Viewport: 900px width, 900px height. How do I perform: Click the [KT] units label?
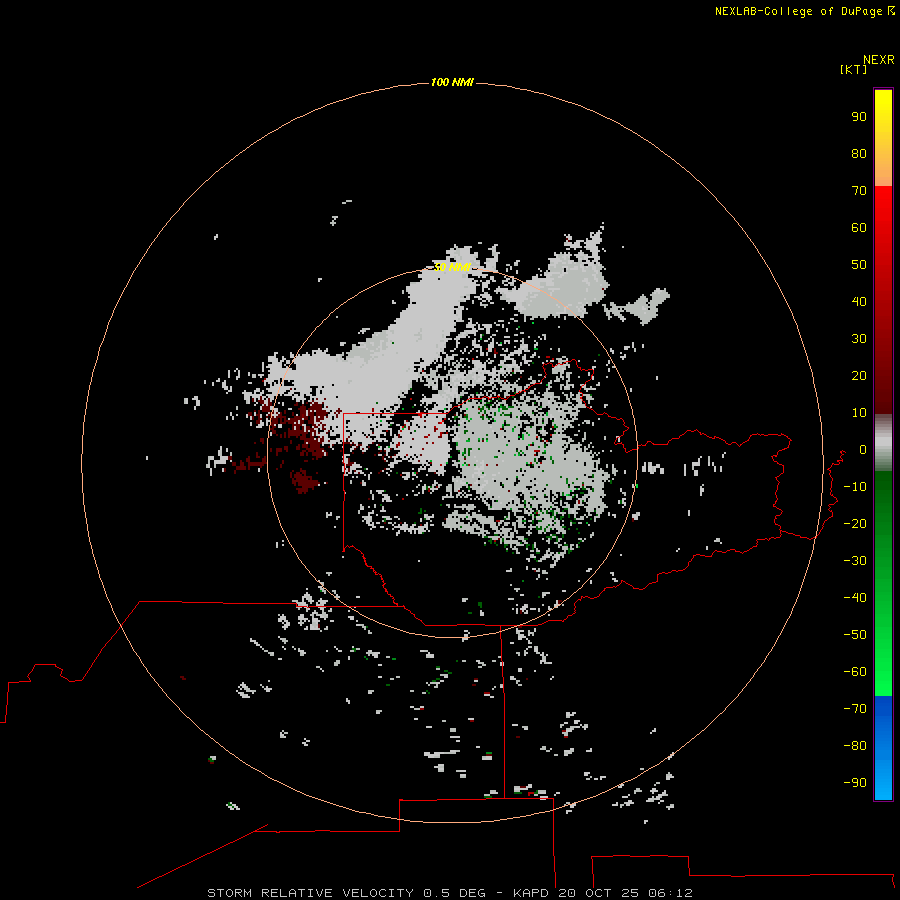click(853, 69)
